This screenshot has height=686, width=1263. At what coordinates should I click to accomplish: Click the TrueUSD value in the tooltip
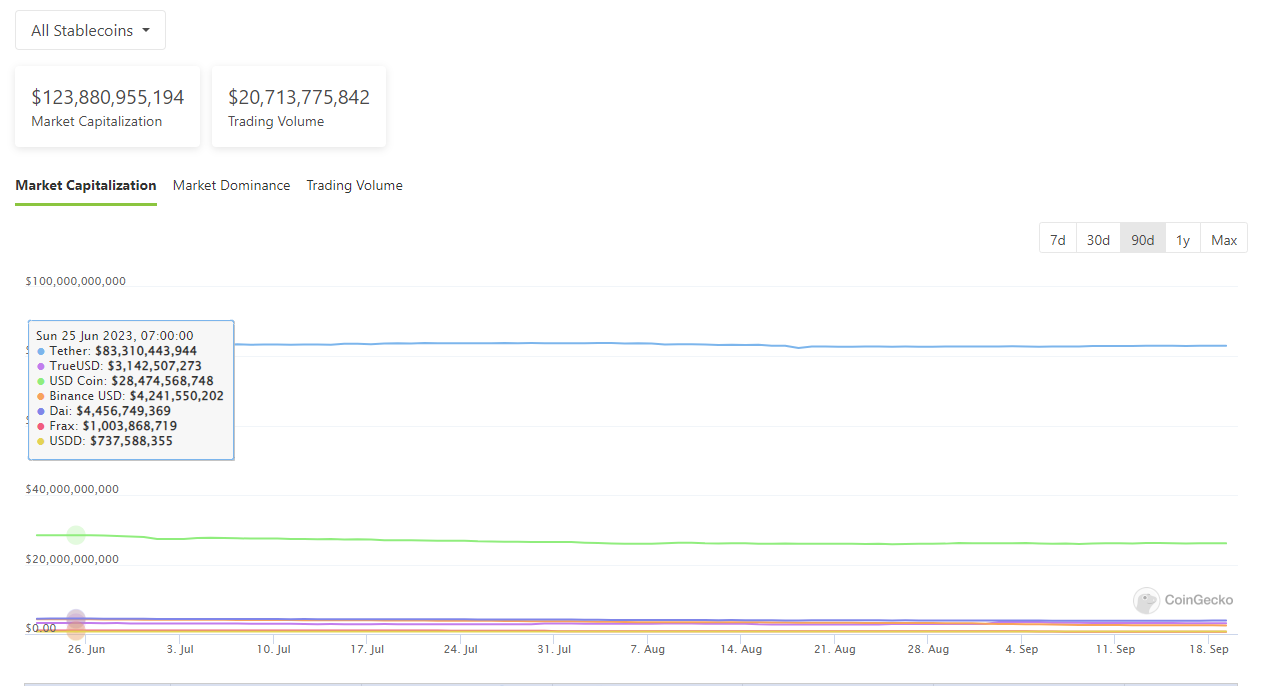pyautogui.click(x=155, y=366)
